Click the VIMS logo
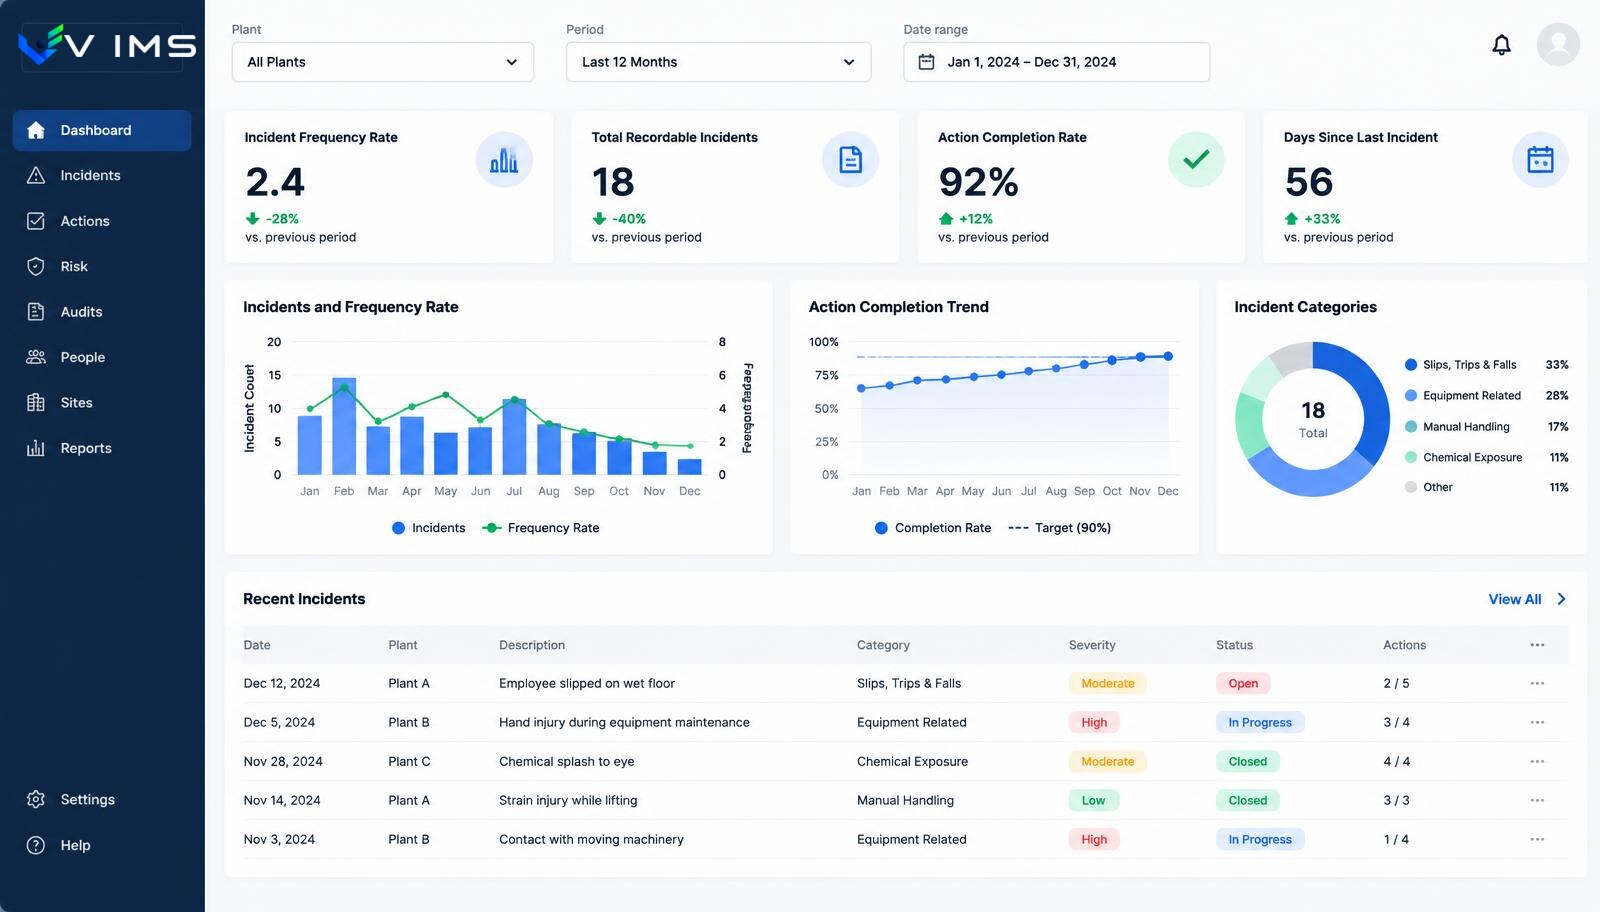This screenshot has width=1600, height=912. click(108, 45)
